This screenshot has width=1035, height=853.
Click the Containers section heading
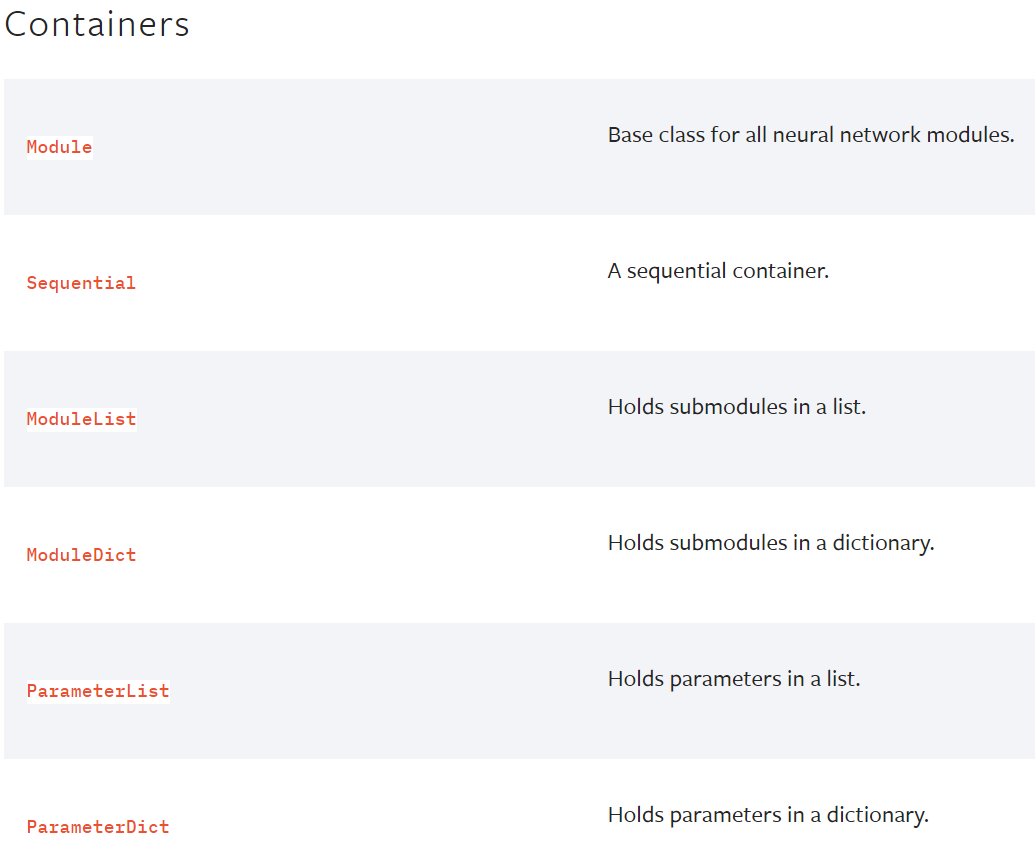click(x=97, y=25)
